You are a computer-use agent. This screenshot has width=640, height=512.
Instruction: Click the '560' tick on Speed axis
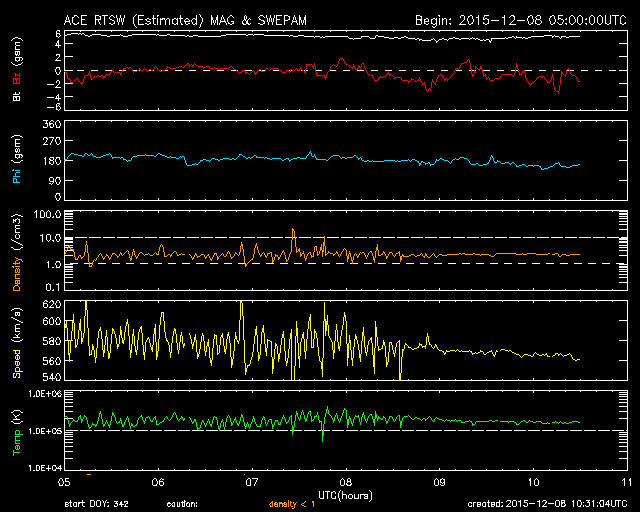click(x=52, y=361)
